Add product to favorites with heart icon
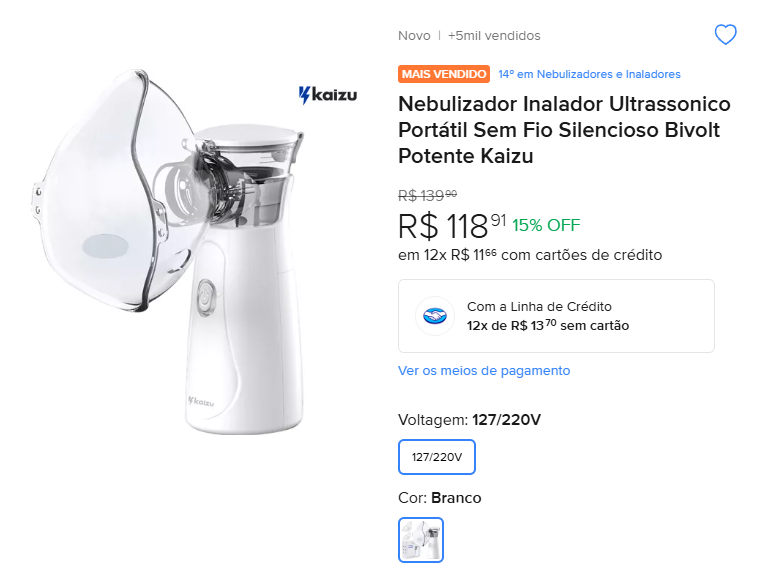 pos(725,35)
